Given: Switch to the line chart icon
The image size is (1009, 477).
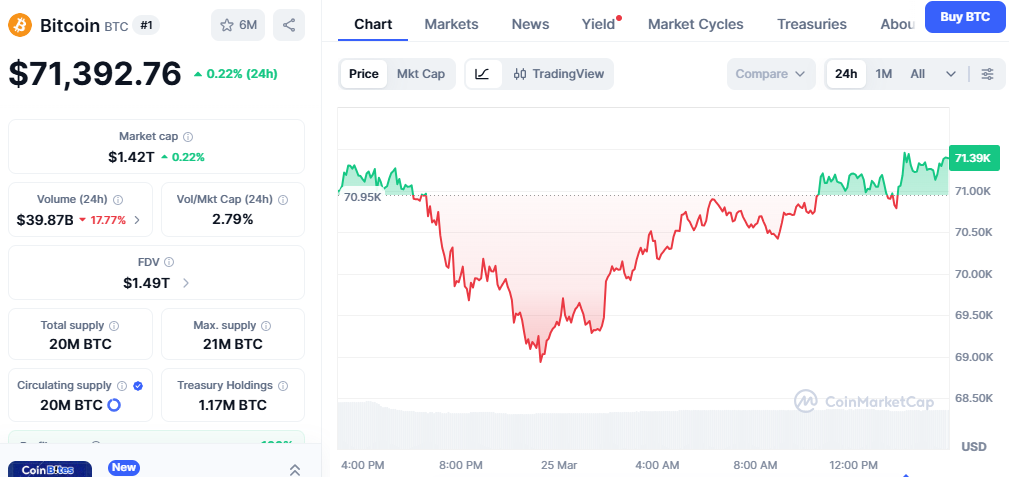Looking at the screenshot, I should (482, 74).
